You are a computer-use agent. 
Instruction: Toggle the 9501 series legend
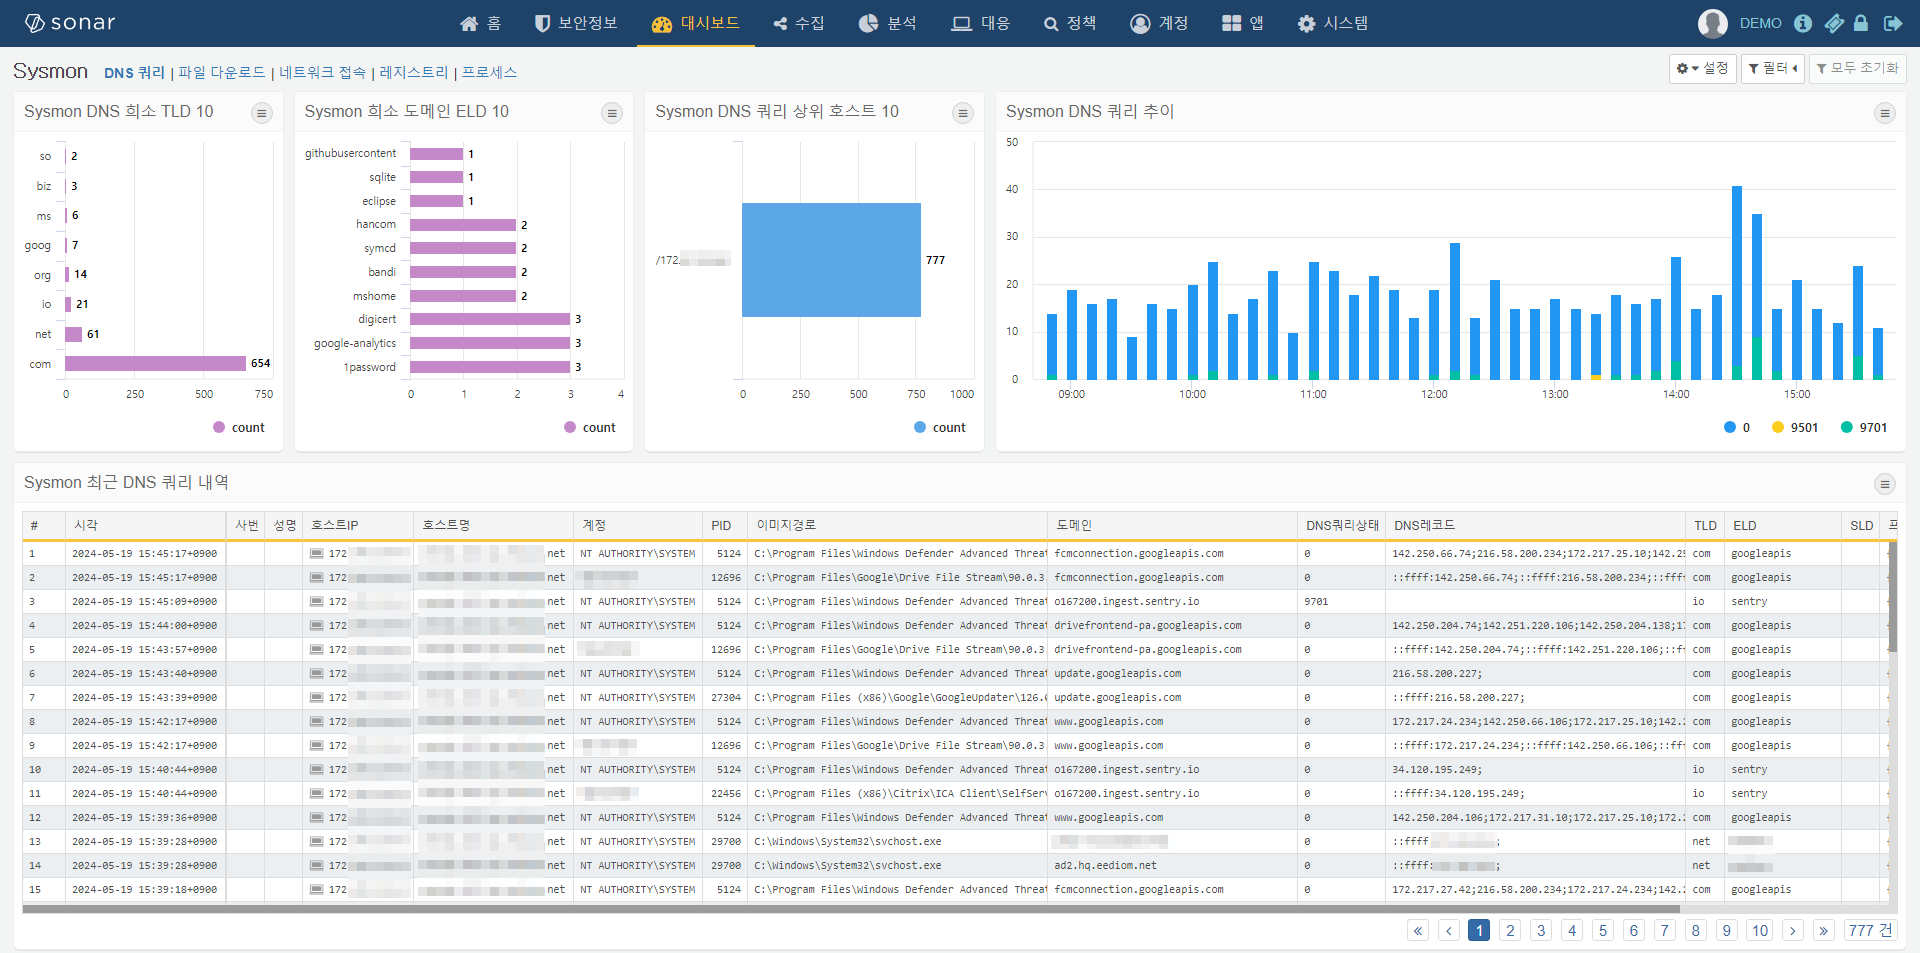tap(1795, 428)
